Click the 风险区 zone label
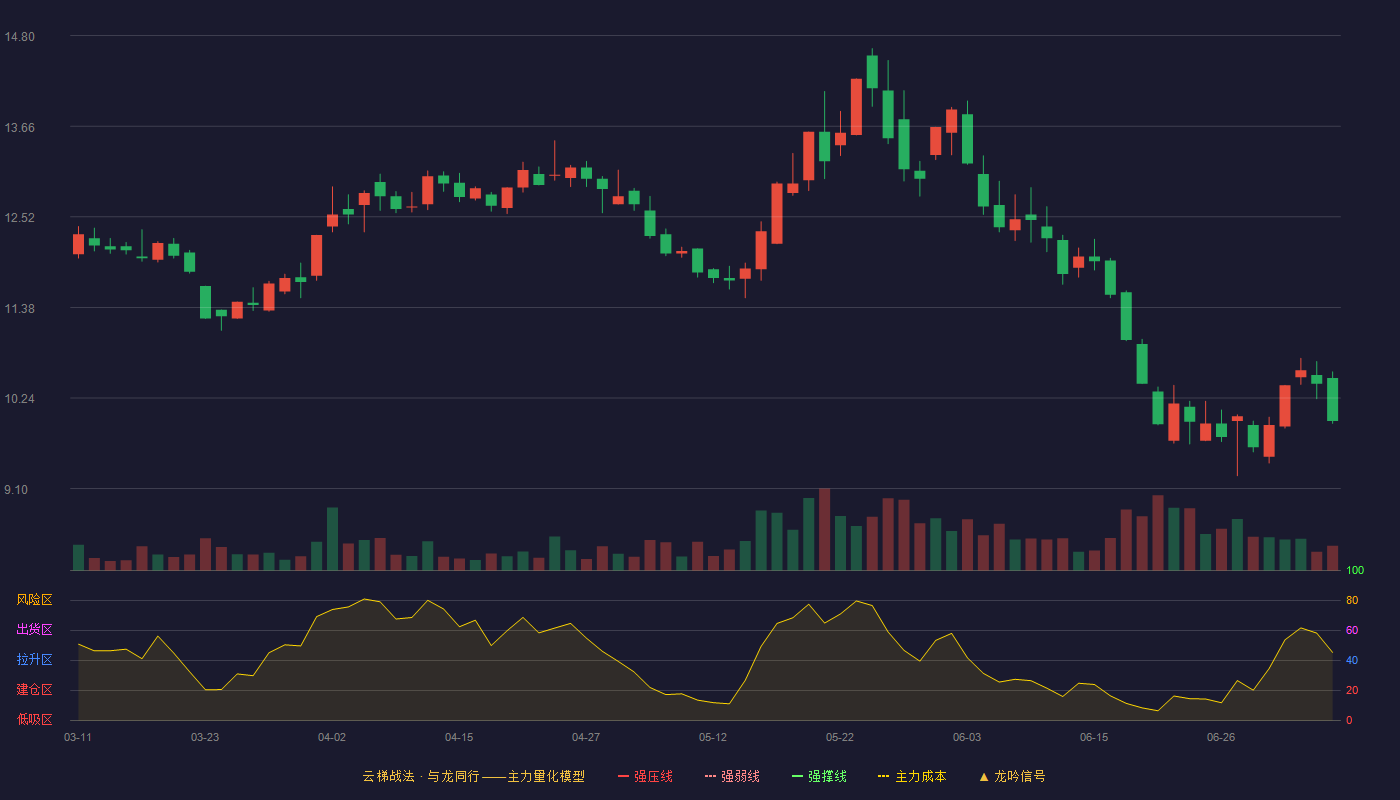The width and height of the screenshot is (1400, 800). click(34, 600)
